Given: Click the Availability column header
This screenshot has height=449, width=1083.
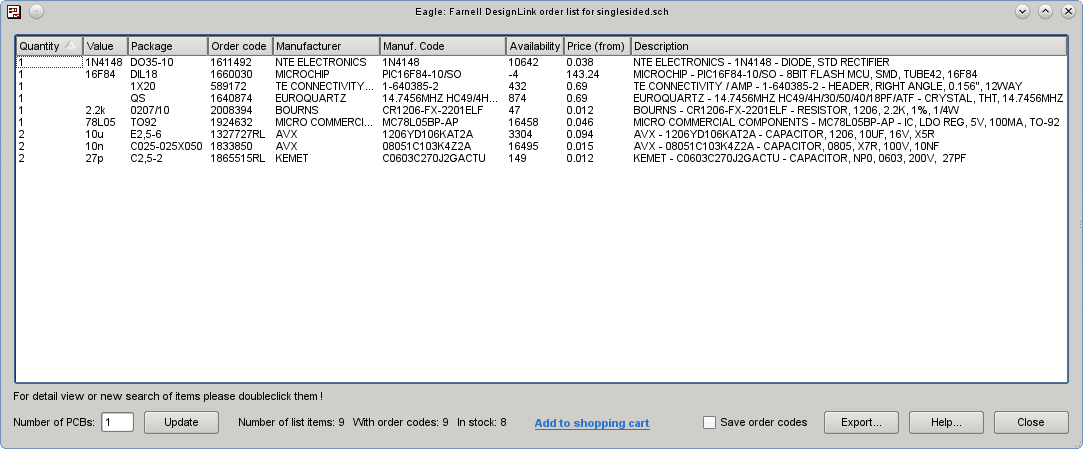Looking at the screenshot, I should pos(534,47).
